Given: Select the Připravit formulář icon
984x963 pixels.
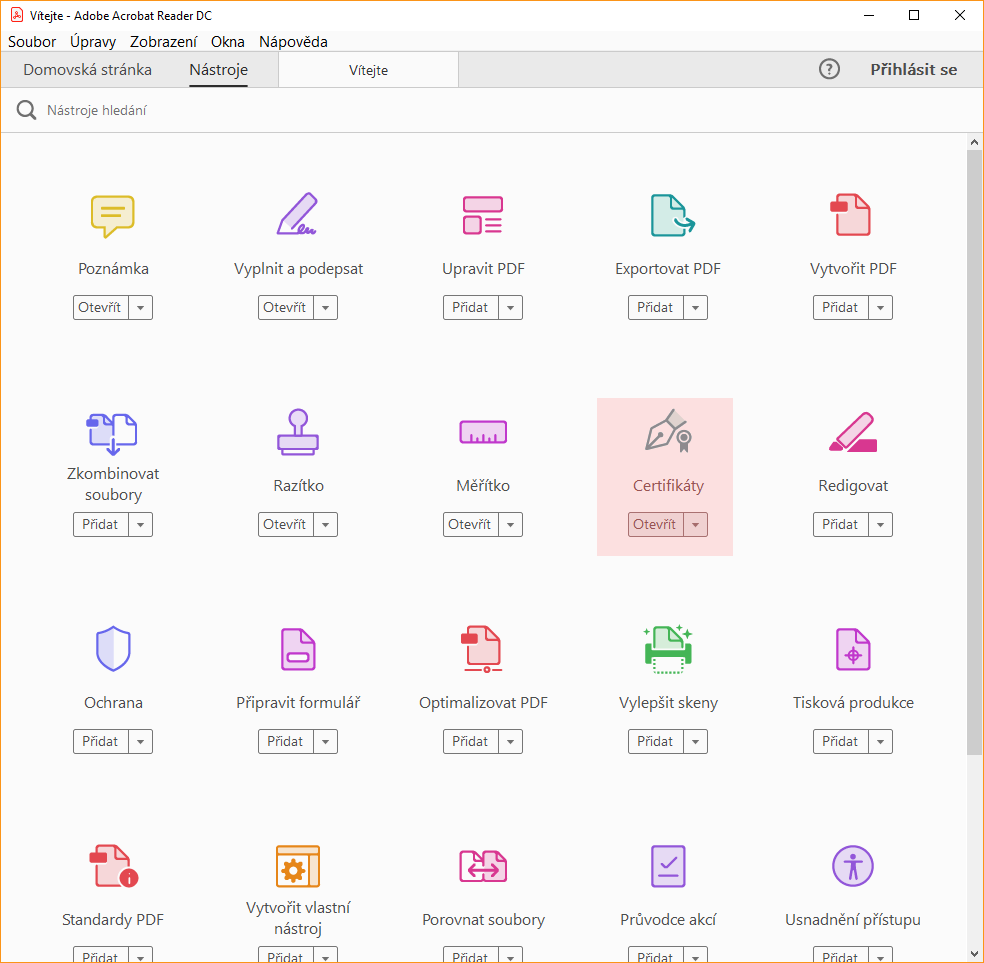Looking at the screenshot, I should pos(298,649).
